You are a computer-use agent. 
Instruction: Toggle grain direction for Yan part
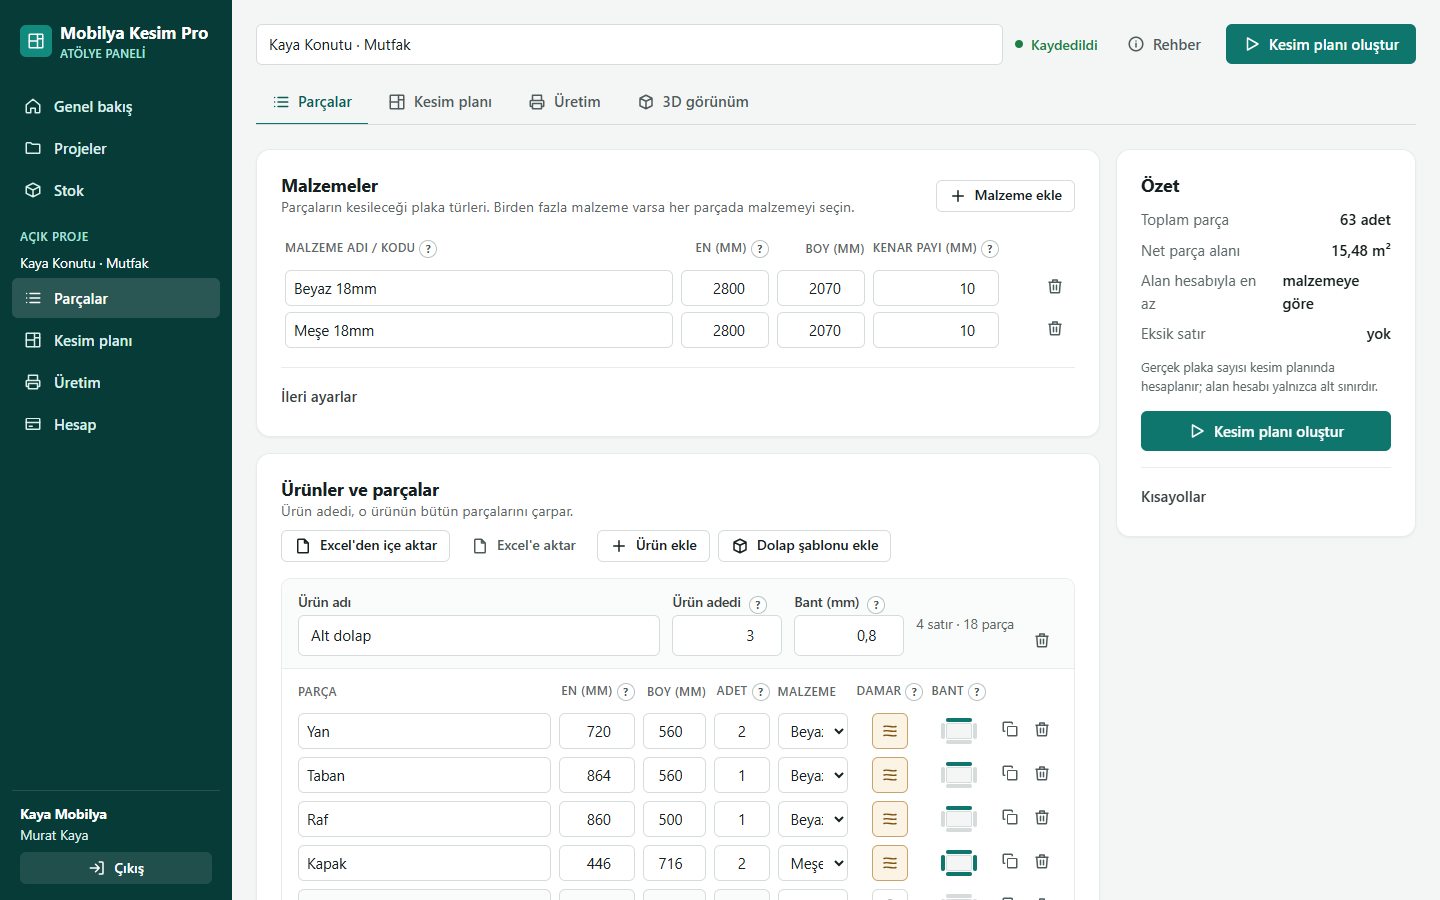tap(890, 731)
